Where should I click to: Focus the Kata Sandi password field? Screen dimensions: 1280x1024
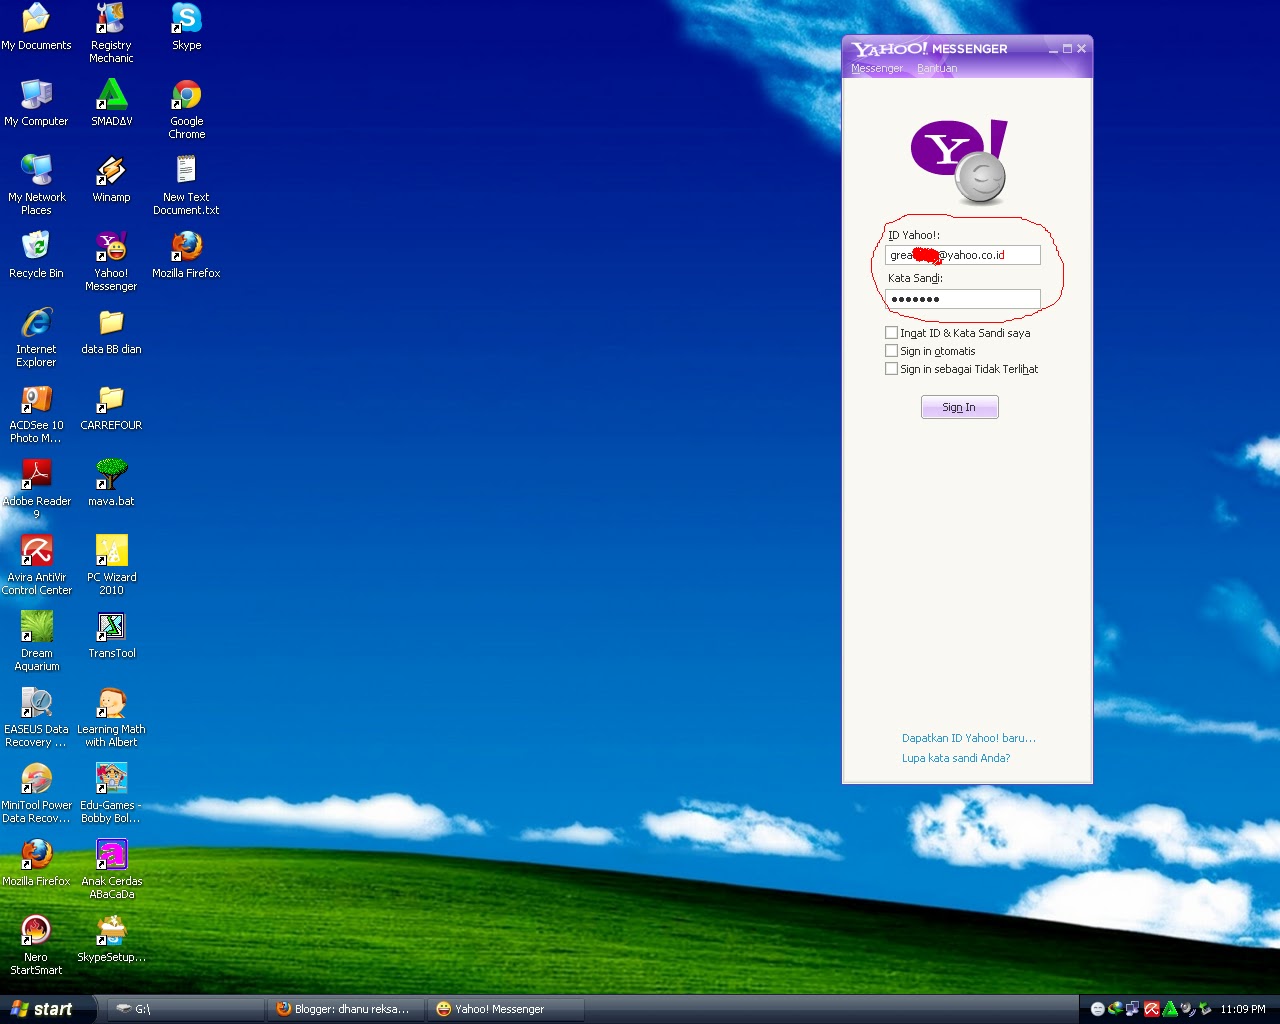(x=963, y=299)
